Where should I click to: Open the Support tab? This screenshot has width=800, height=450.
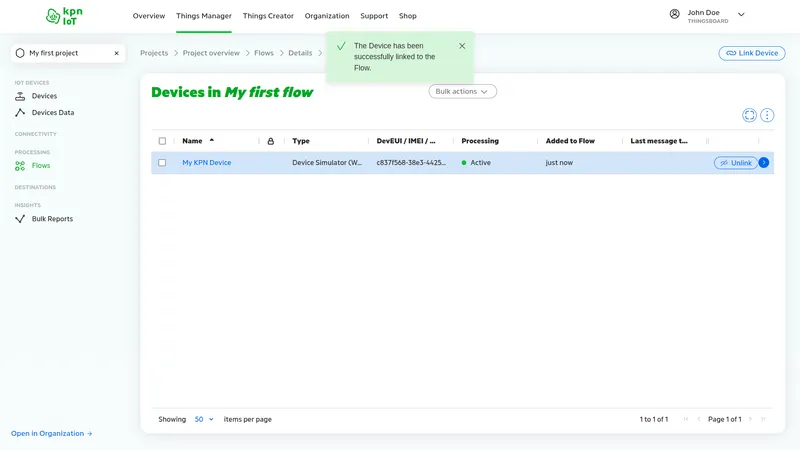coord(374,16)
